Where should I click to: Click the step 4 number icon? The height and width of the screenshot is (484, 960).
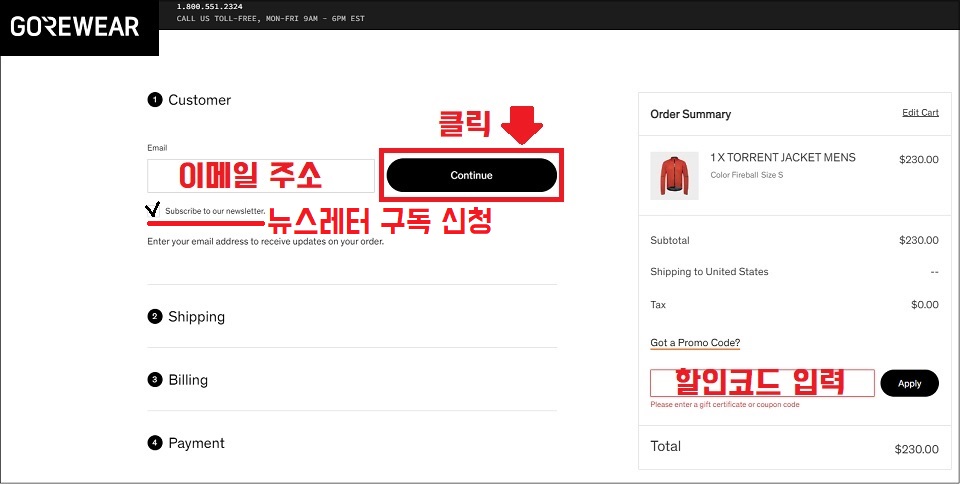(x=155, y=443)
